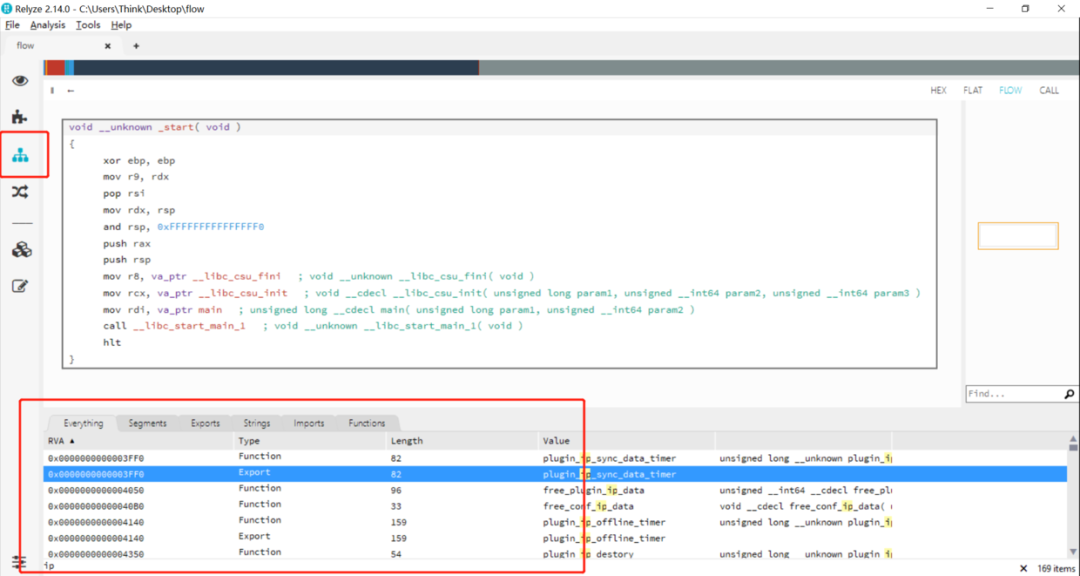Switch to the Imports tab
This screenshot has width=1080, height=576.
pos(308,423)
